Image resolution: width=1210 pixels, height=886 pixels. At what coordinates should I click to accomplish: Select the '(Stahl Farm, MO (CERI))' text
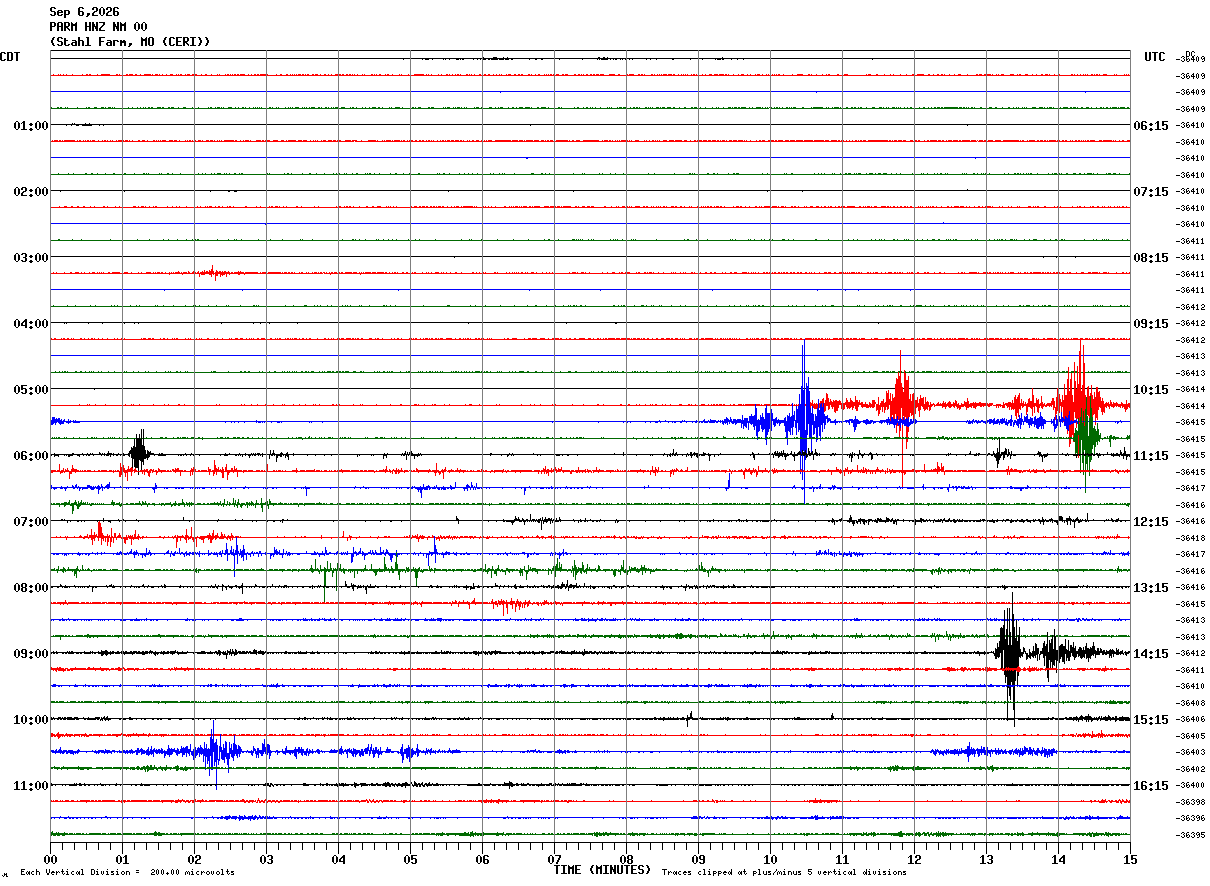130,42
